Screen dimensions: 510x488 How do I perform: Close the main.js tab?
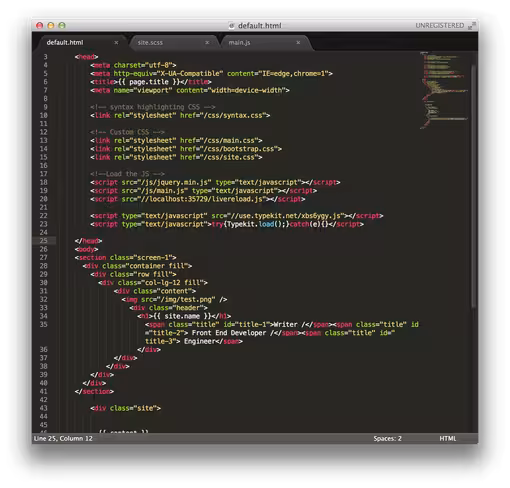(298, 43)
